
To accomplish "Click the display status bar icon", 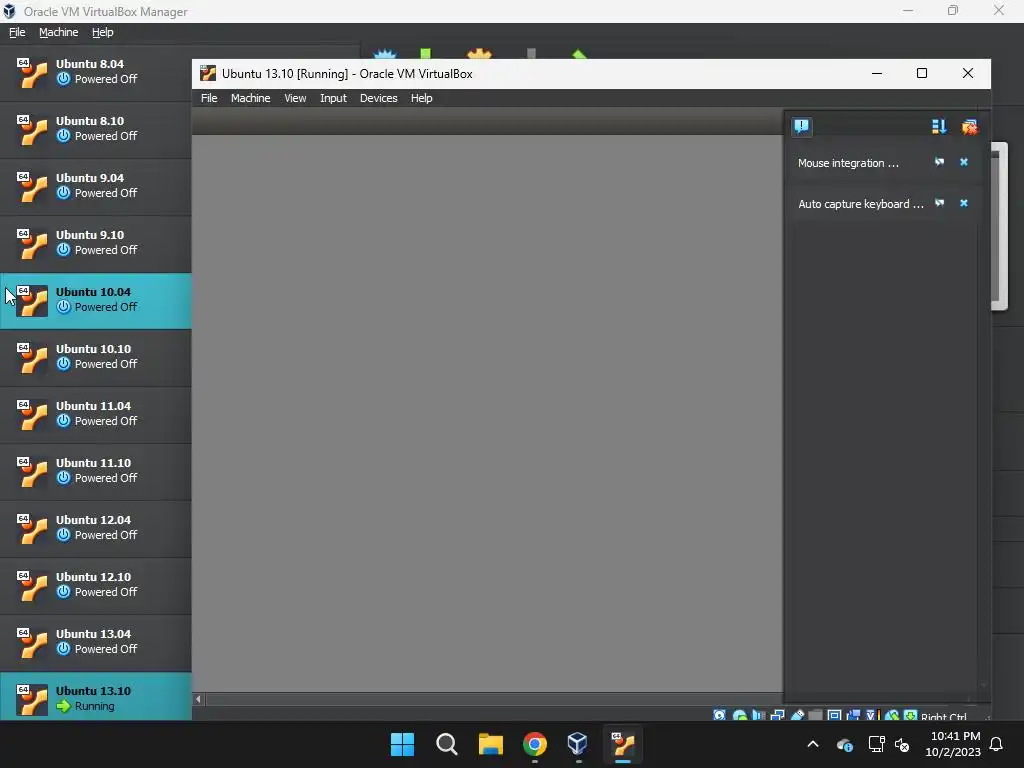I will (x=835, y=715).
